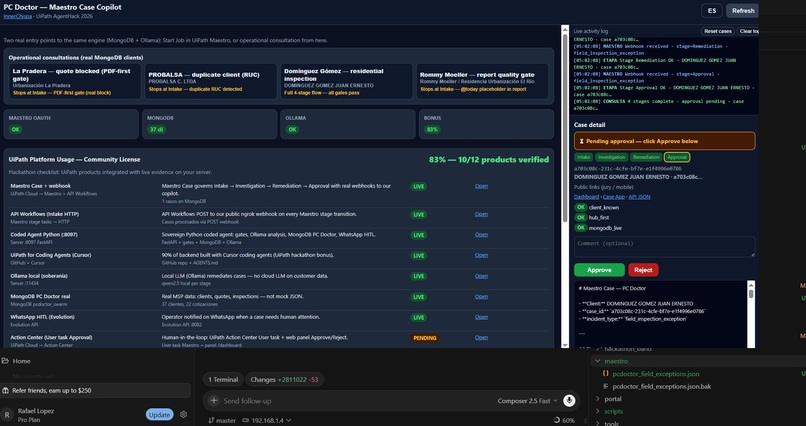Open link for WhatsApp HITL (Evolution) row
The height and width of the screenshot is (426, 806).
(x=481, y=317)
